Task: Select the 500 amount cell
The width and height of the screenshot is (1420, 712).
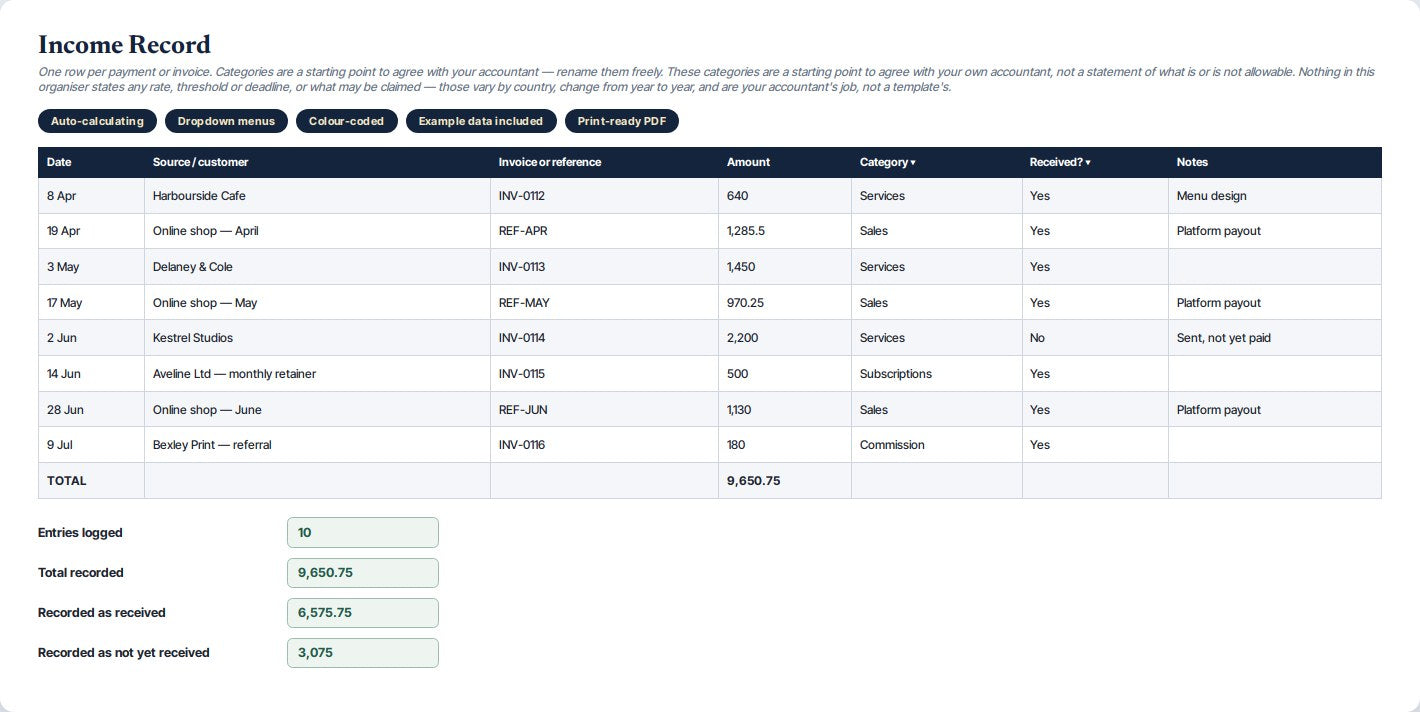Action: tap(784, 374)
